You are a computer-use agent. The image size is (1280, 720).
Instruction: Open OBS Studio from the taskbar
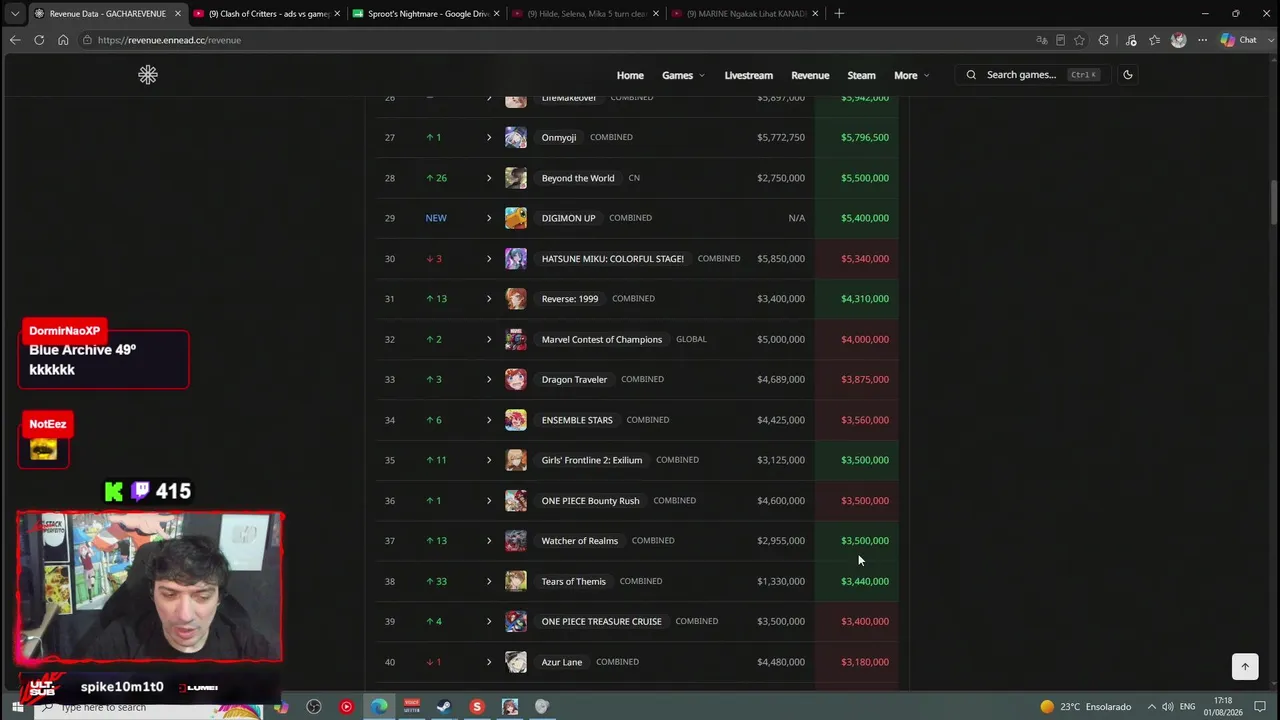tap(314, 707)
